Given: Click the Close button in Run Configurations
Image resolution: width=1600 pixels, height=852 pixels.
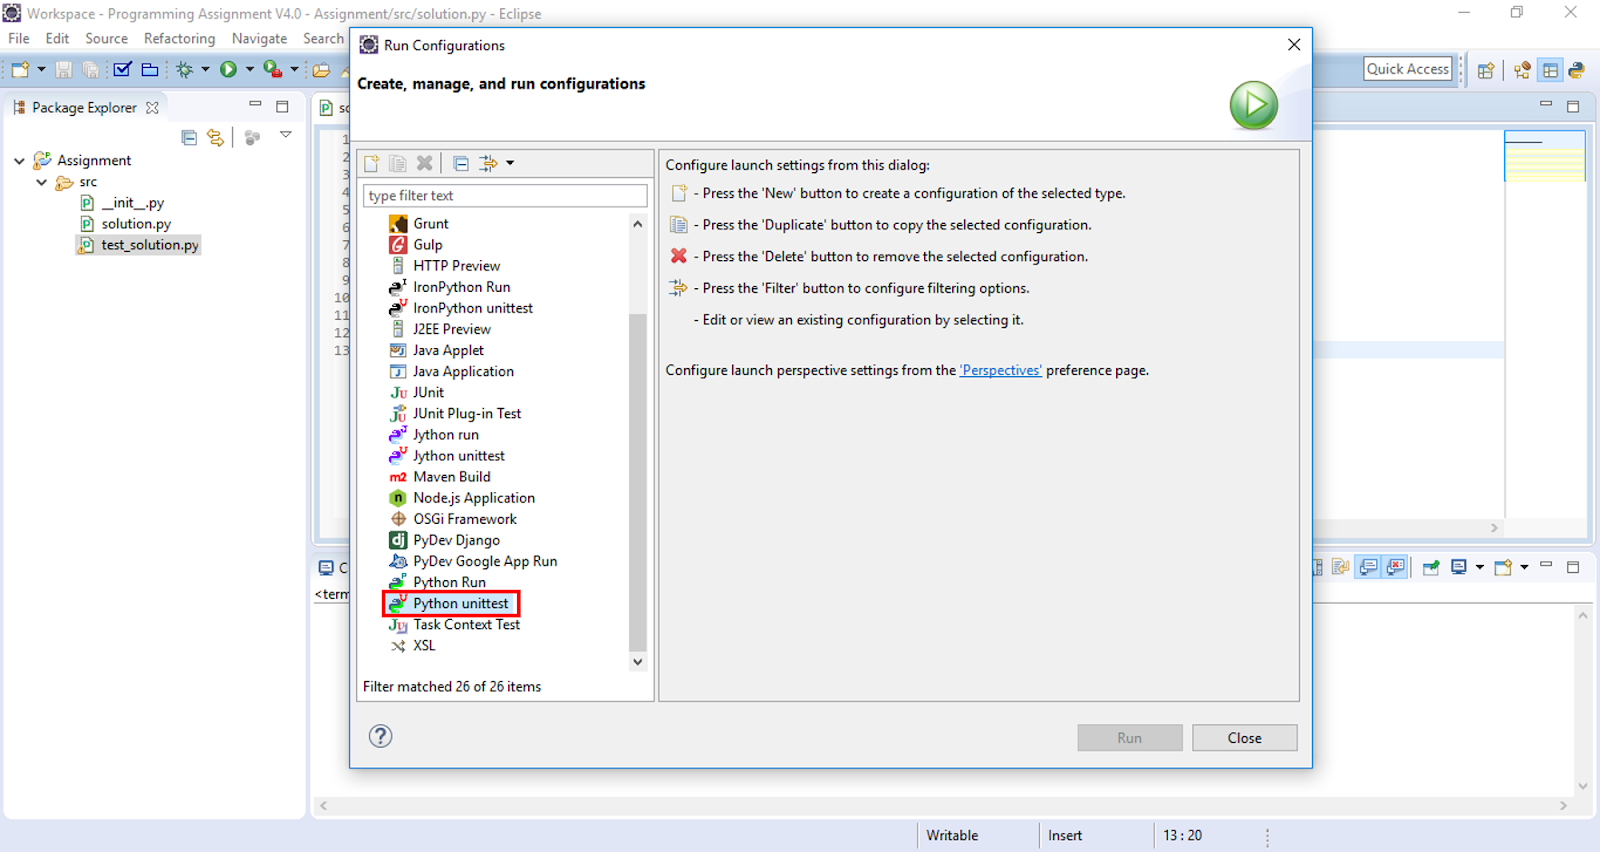Looking at the screenshot, I should (x=1244, y=738).
